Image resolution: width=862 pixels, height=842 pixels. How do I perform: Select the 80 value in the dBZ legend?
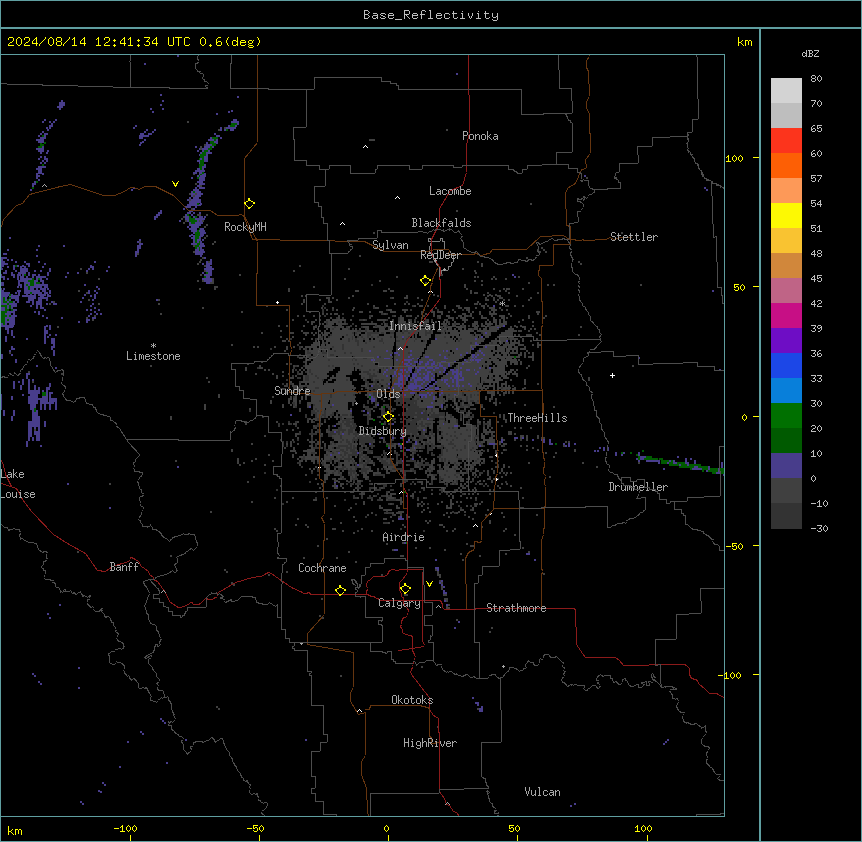816,79
